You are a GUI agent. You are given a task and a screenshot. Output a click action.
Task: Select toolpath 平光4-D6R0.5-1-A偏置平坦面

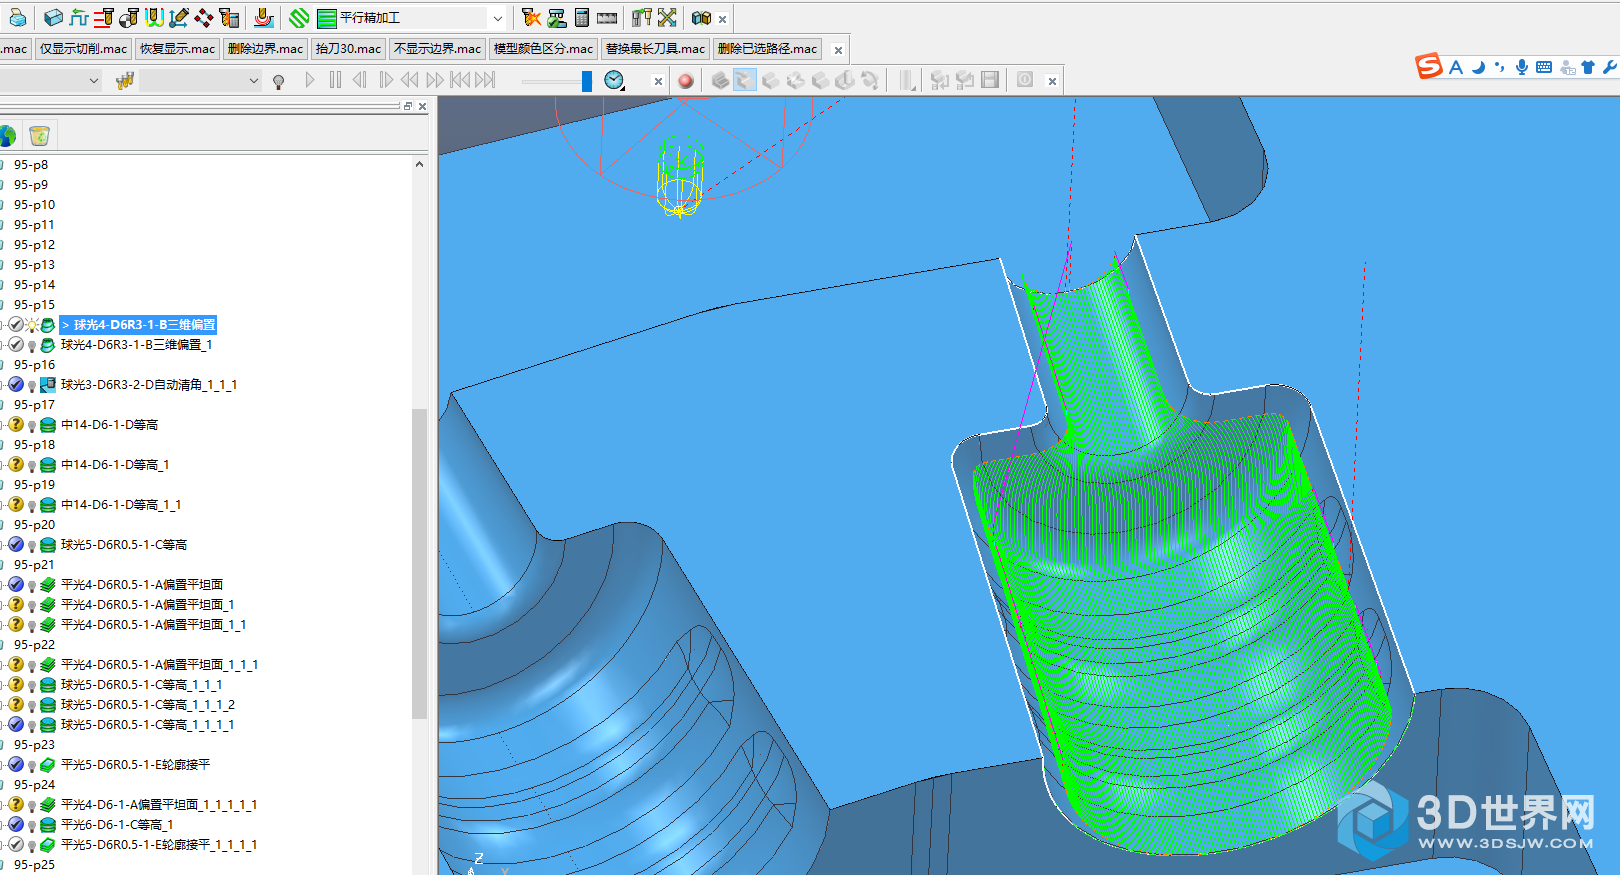142,585
